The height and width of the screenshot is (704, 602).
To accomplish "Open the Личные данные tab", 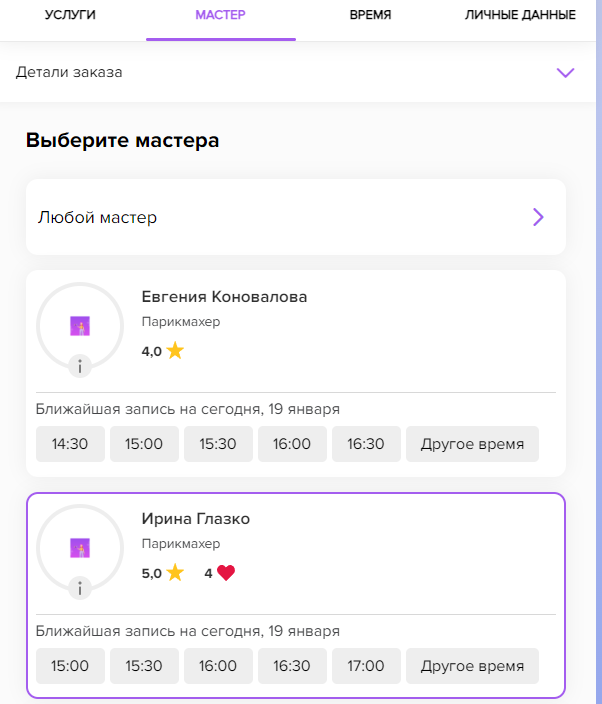I will (520, 15).
